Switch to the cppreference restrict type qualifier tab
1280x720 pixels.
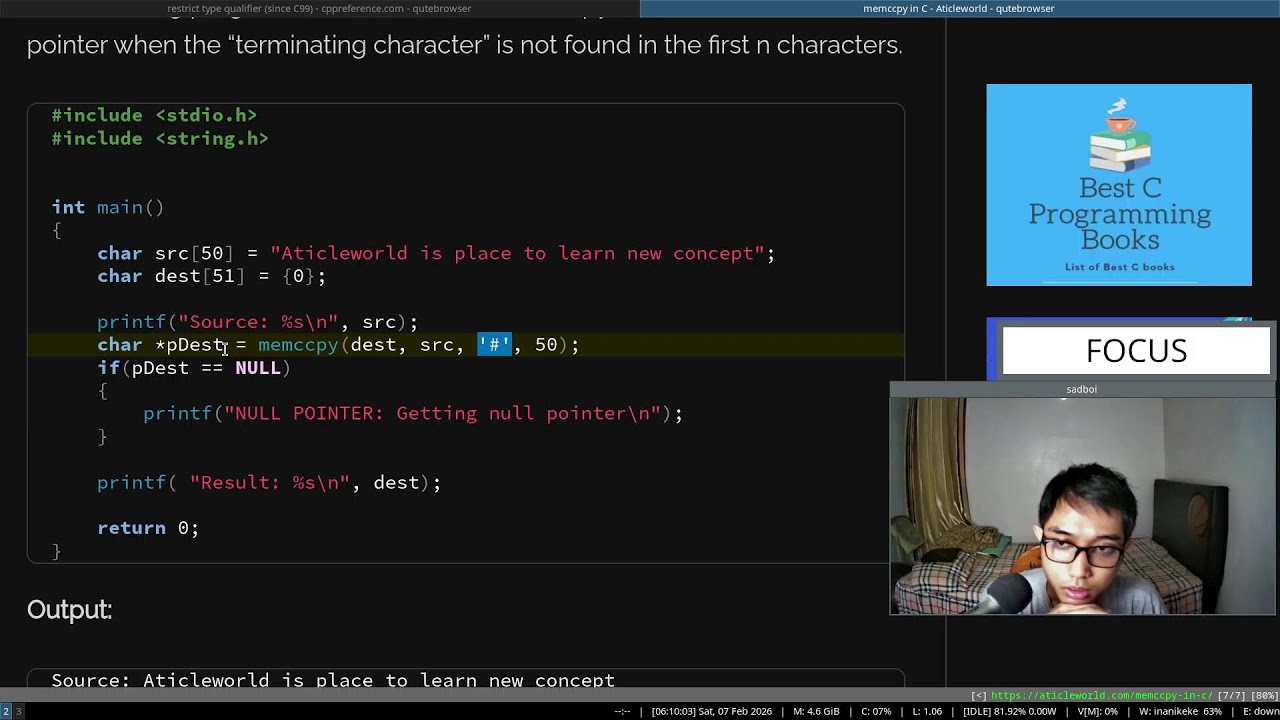[x=320, y=9]
